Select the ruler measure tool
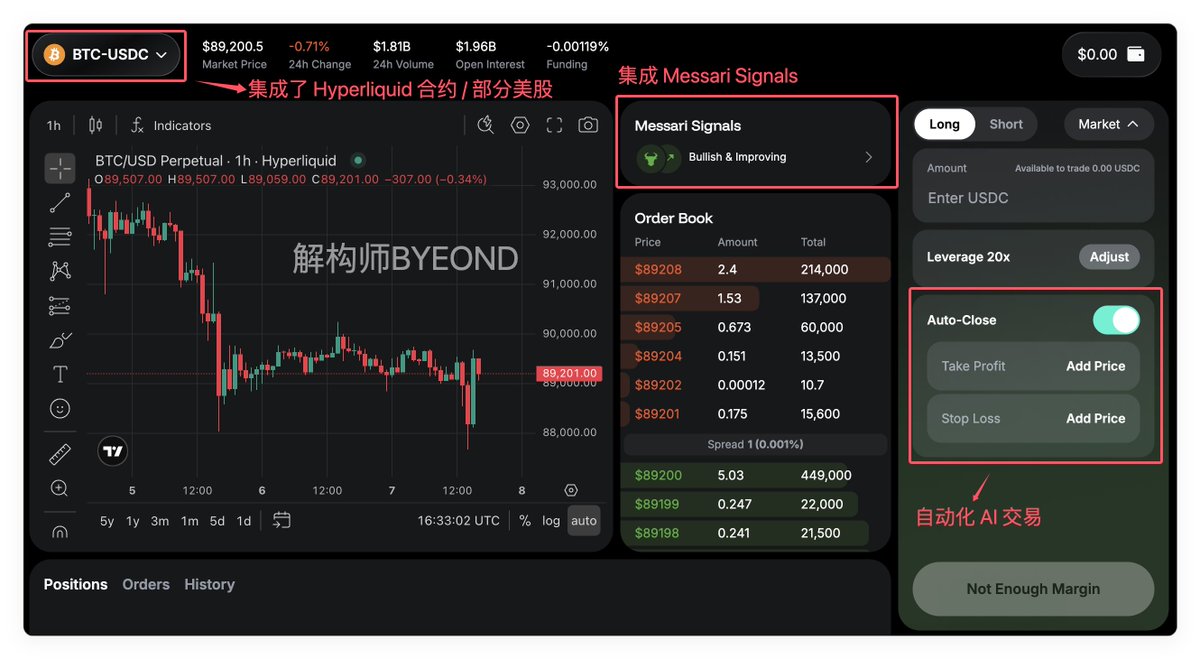This screenshot has height=659, width=1200. [60, 454]
